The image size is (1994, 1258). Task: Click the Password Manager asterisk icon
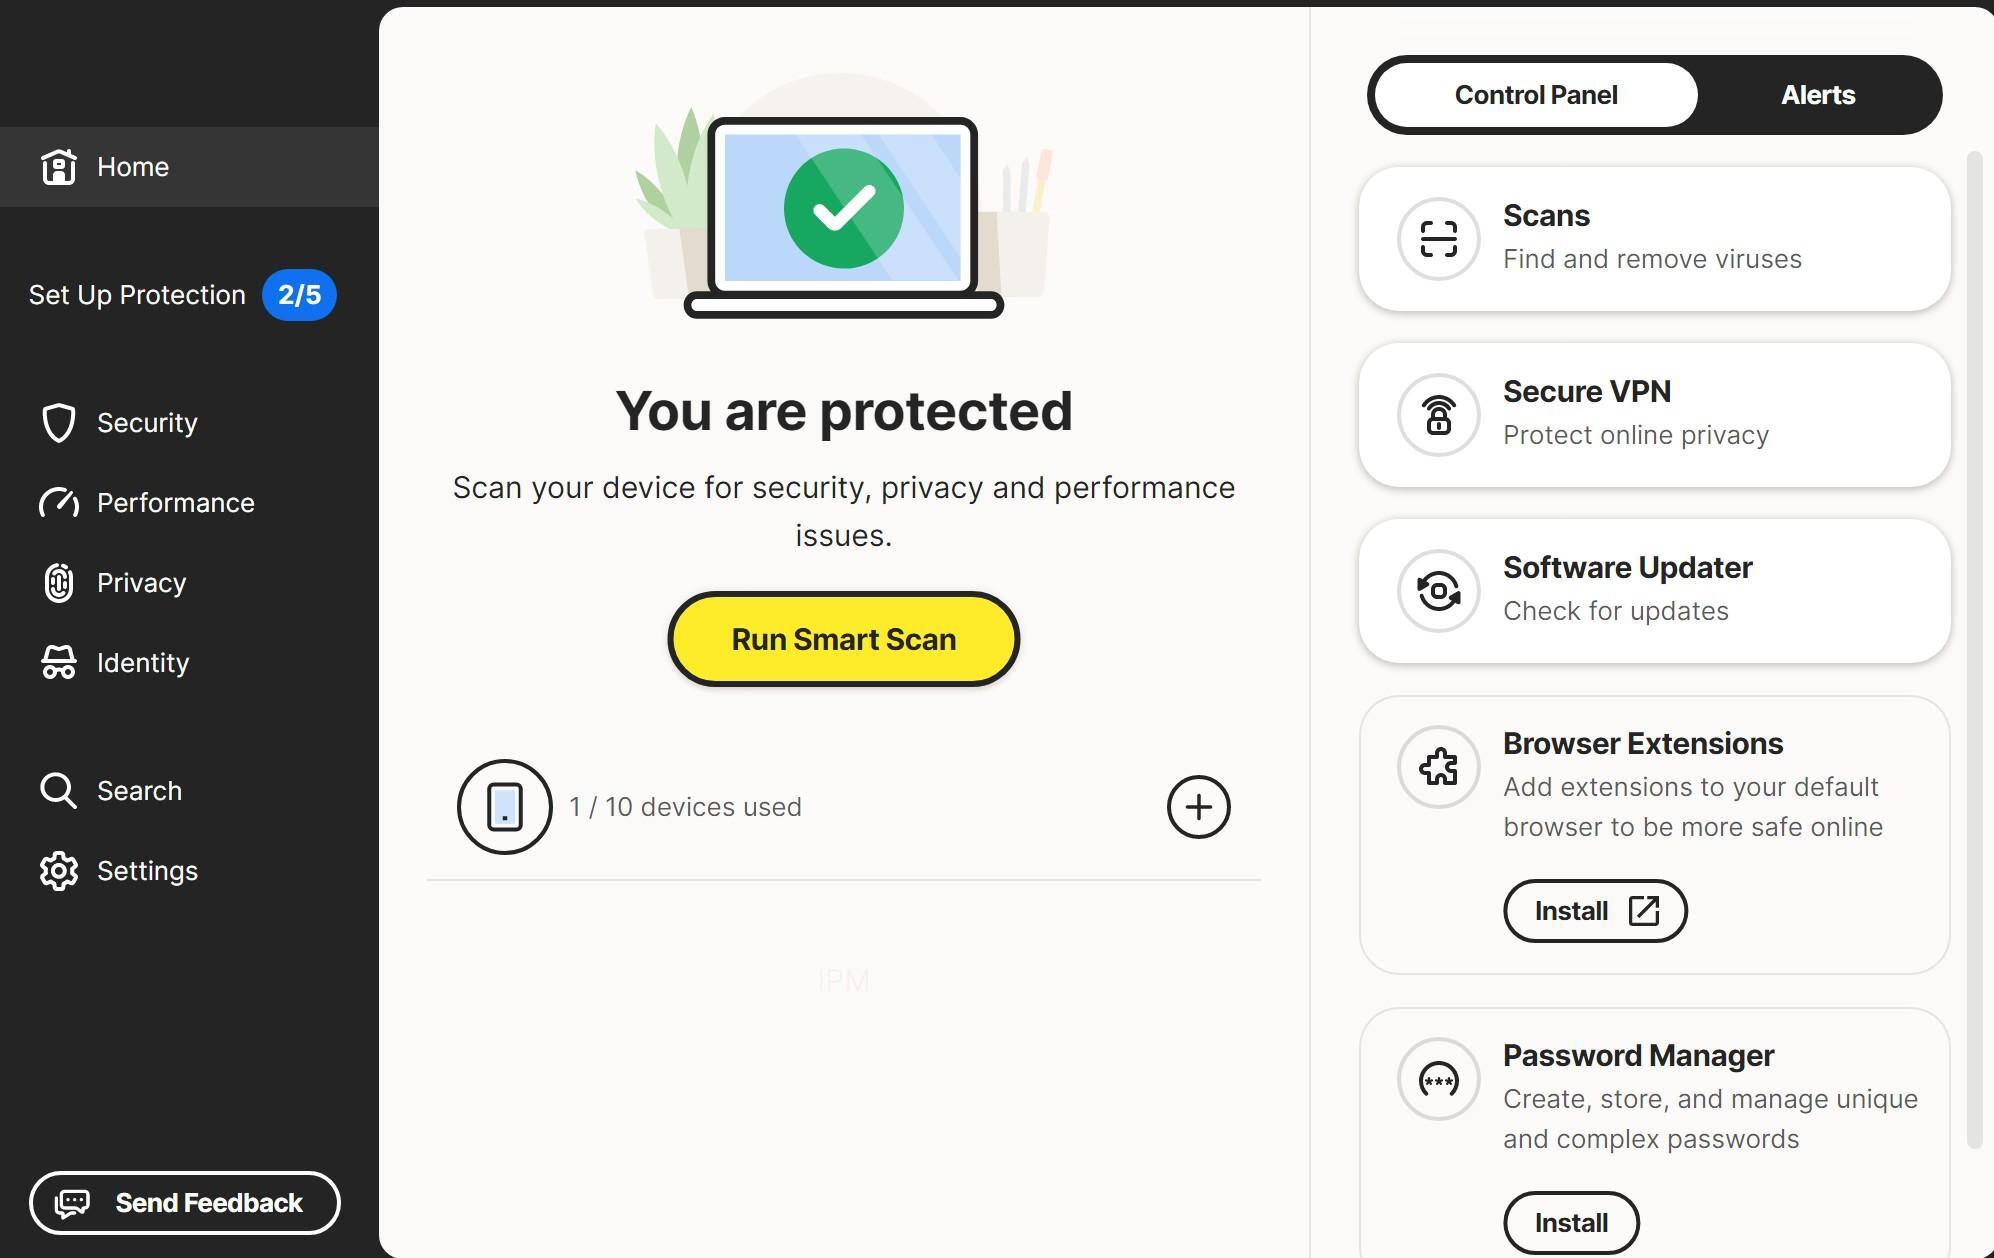(x=1438, y=1079)
